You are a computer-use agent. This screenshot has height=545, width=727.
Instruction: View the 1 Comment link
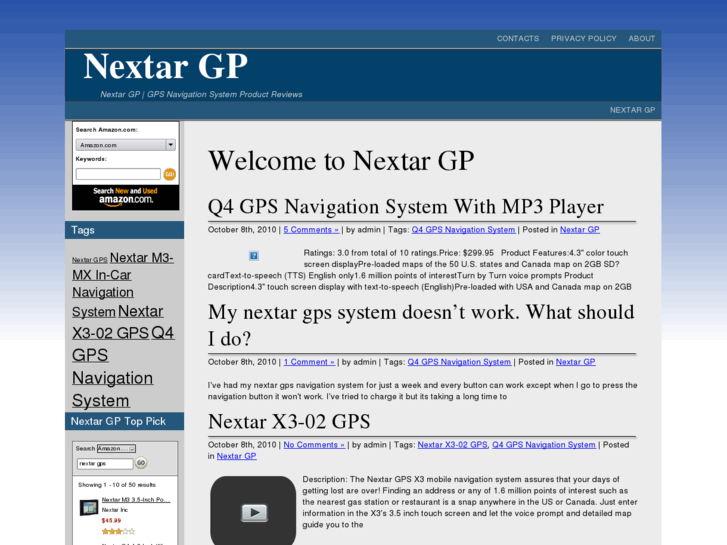pyautogui.click(x=309, y=362)
